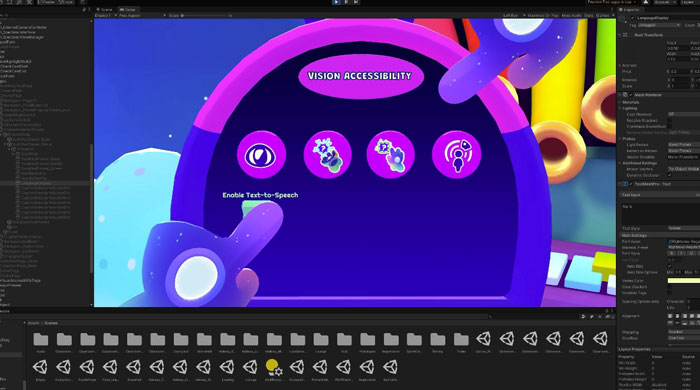
Task: Select the Trailer folder in the Project panel
Action: point(461,343)
